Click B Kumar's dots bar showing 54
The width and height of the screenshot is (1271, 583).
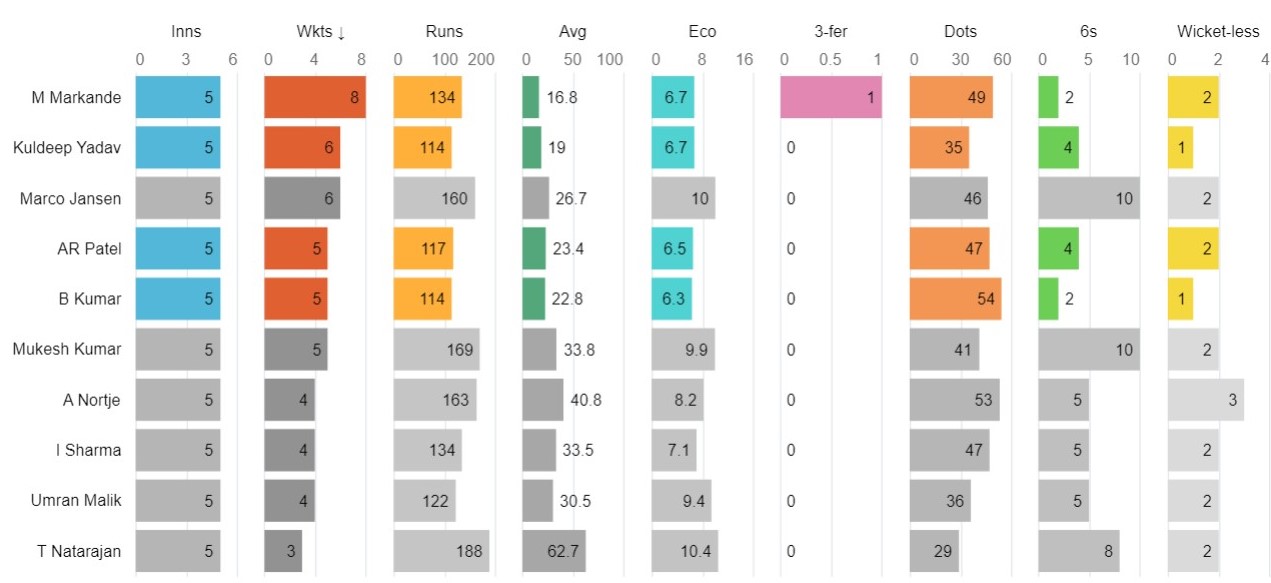[955, 299]
